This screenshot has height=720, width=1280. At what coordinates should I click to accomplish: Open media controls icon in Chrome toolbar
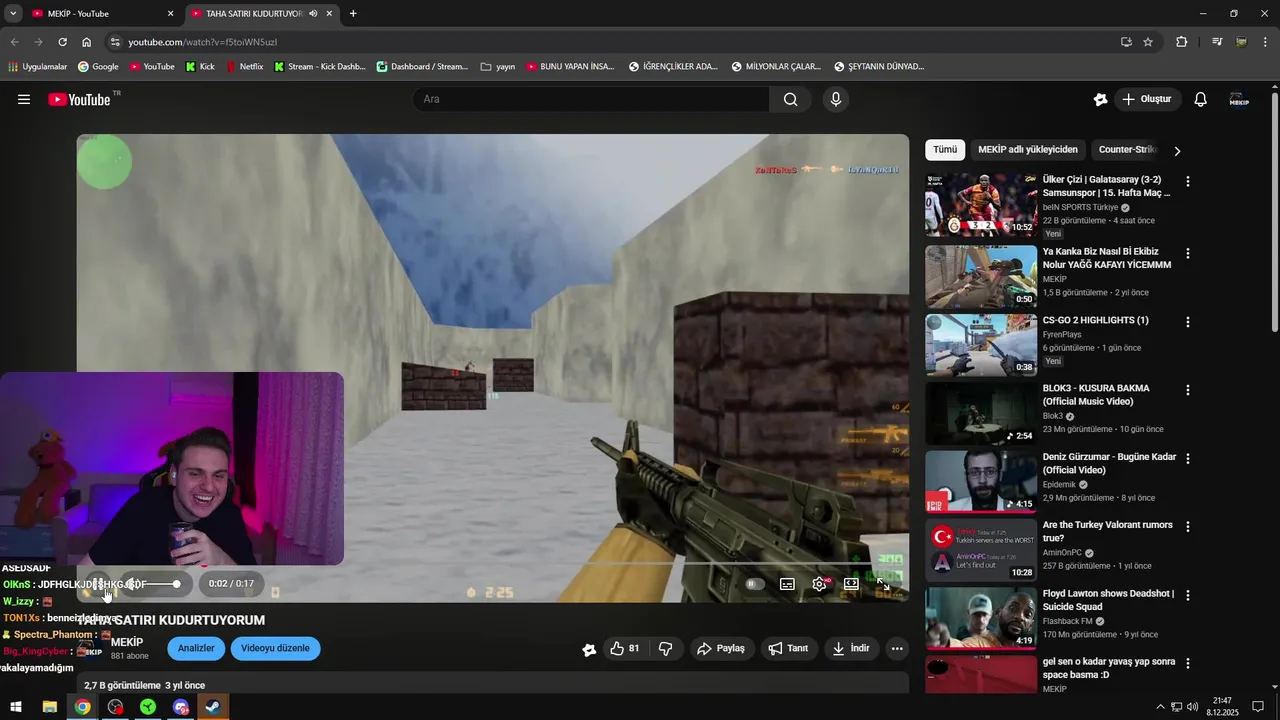(1217, 42)
